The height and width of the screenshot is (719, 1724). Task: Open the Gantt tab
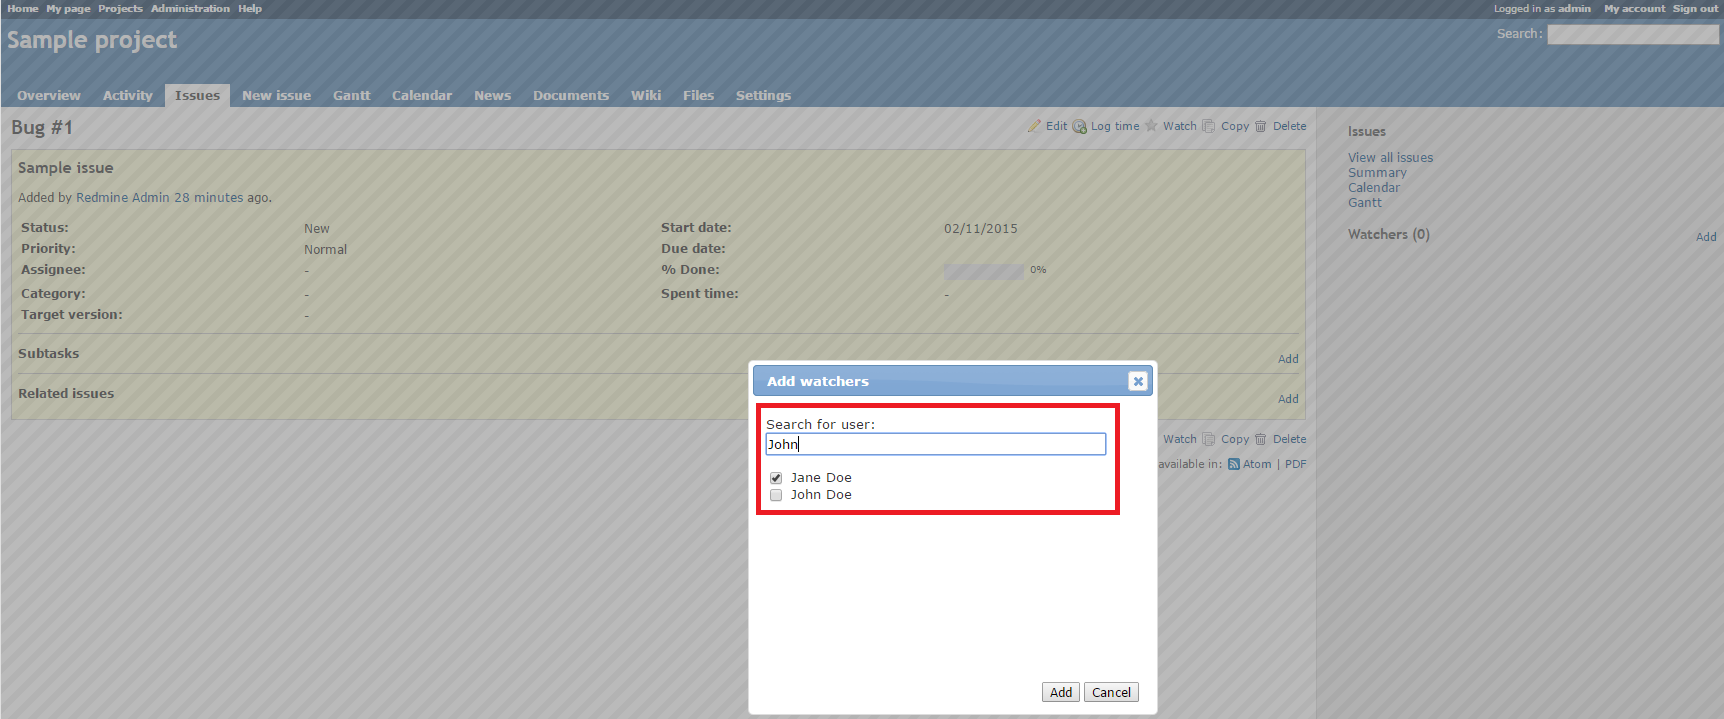[352, 95]
